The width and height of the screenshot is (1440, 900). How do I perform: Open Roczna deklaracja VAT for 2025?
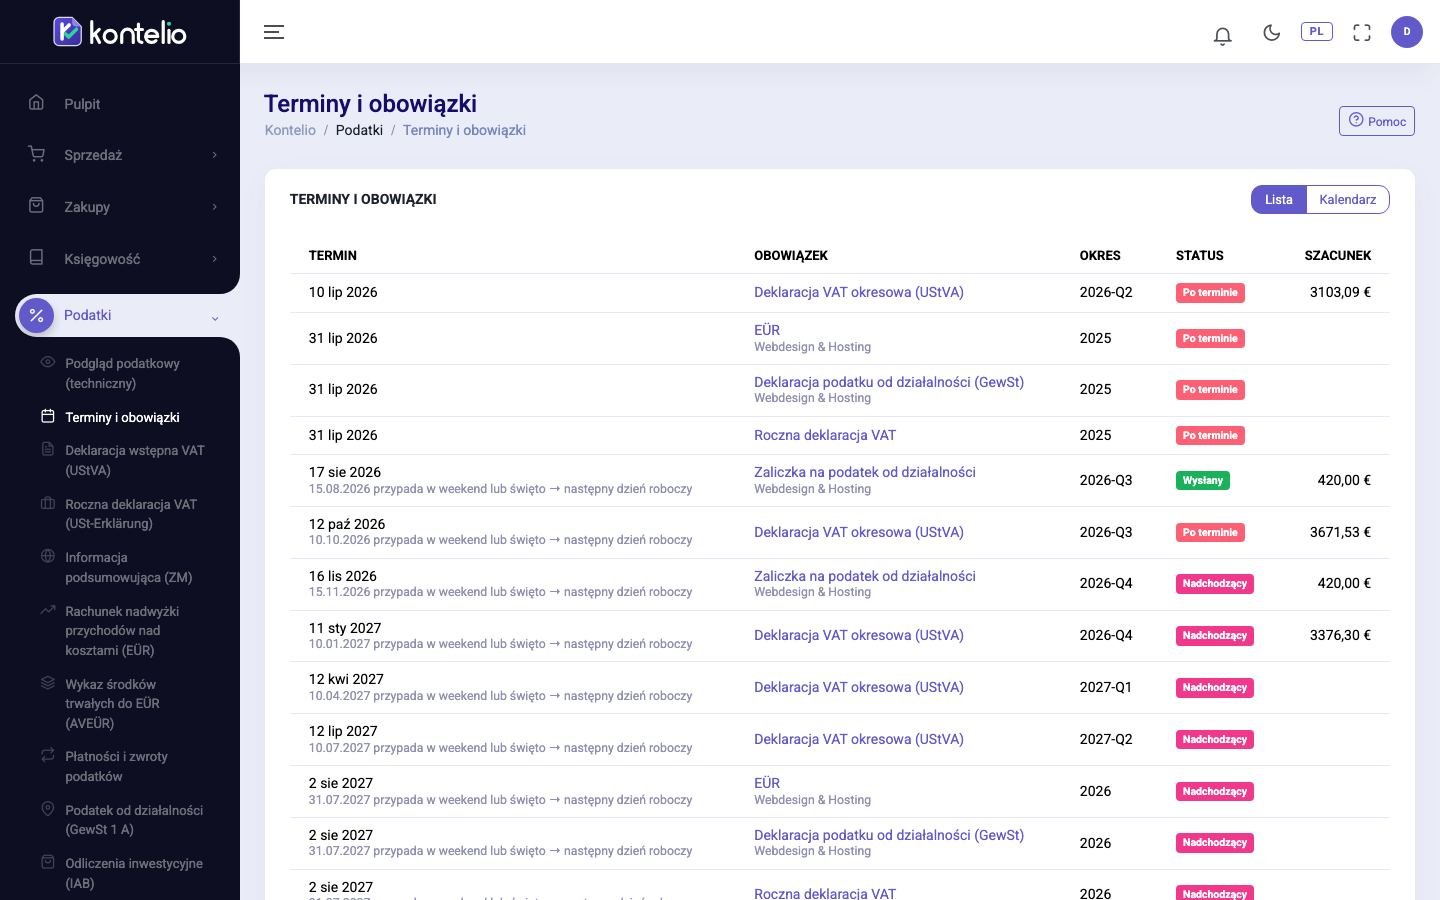pos(825,435)
